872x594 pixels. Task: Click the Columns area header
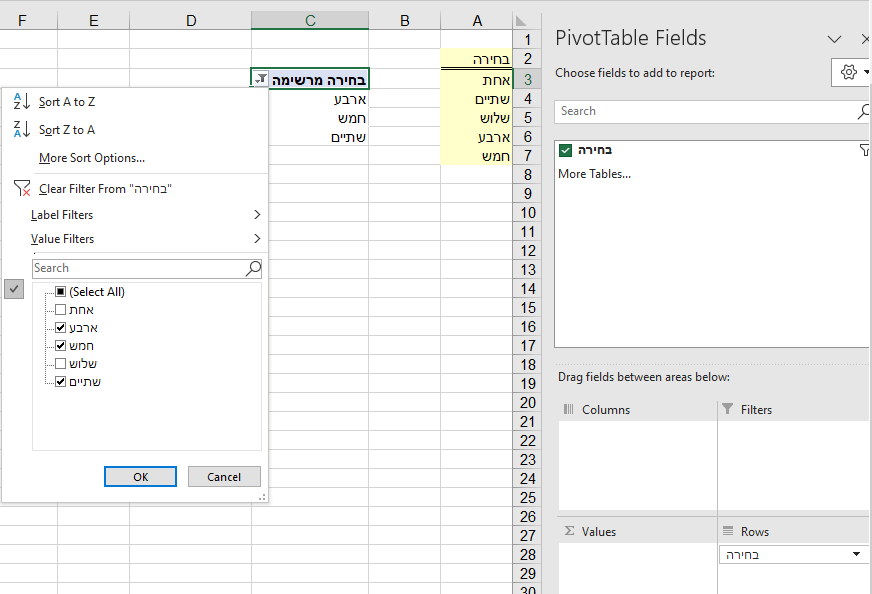(x=606, y=410)
